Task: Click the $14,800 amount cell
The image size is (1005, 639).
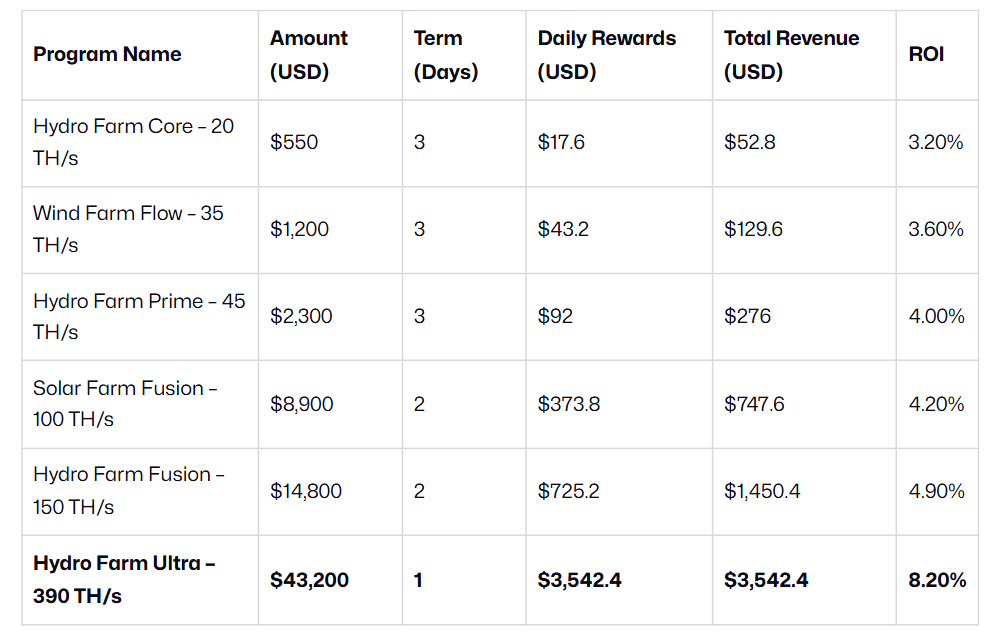Action: click(x=306, y=491)
